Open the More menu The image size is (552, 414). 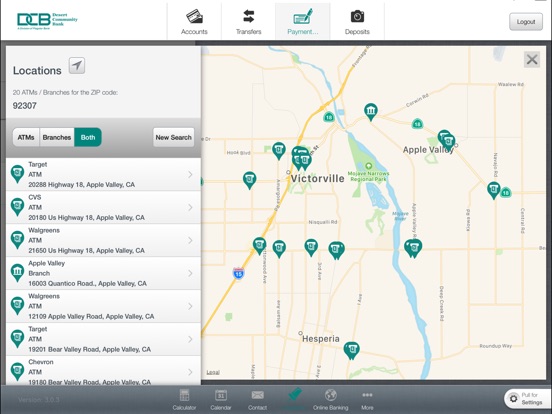[367, 399]
